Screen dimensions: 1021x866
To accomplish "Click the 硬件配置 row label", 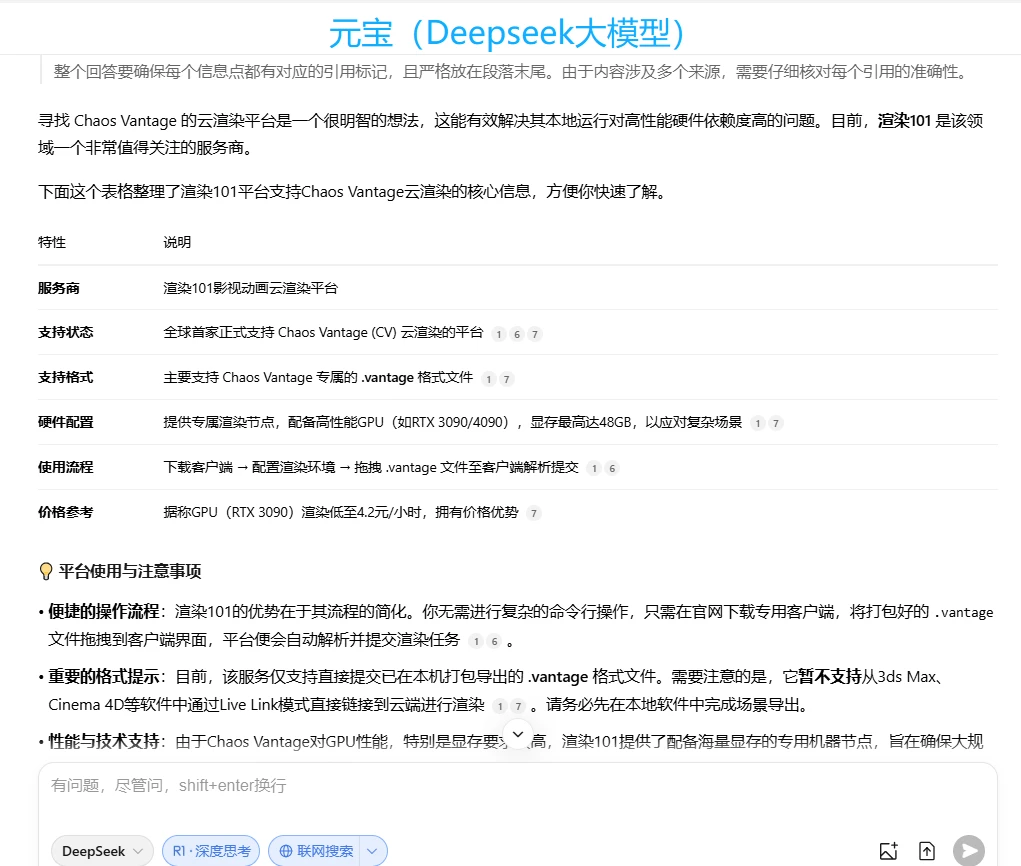I will pyautogui.click(x=66, y=422).
